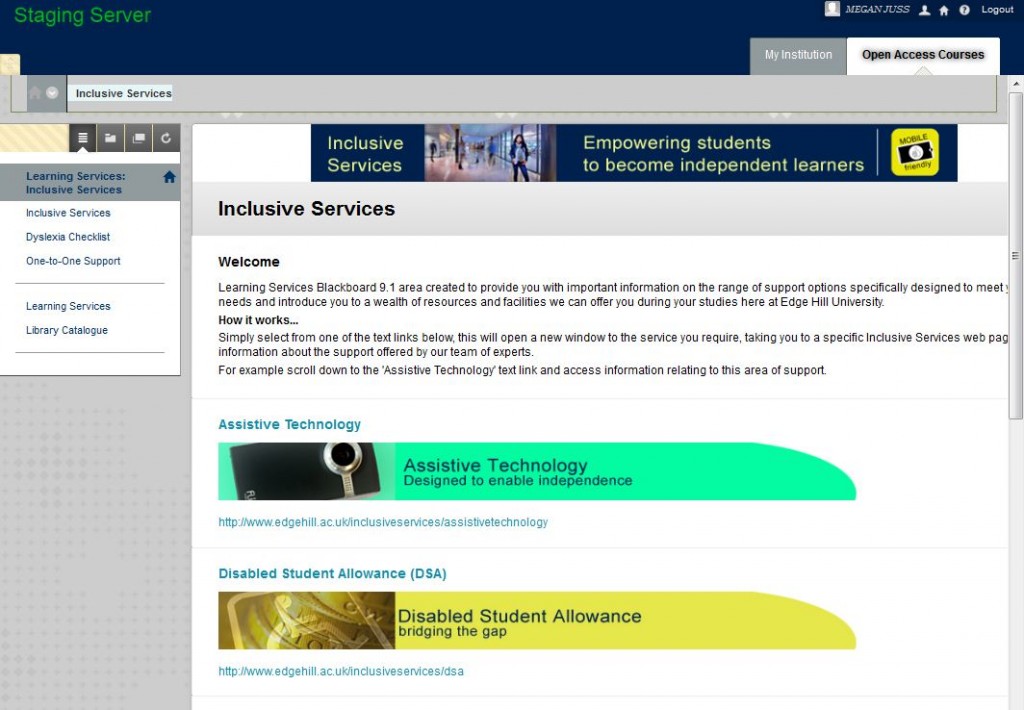Screen dimensions: 1024x710
Task: Open Inclusive Services in the course menu
Action: 68,213
